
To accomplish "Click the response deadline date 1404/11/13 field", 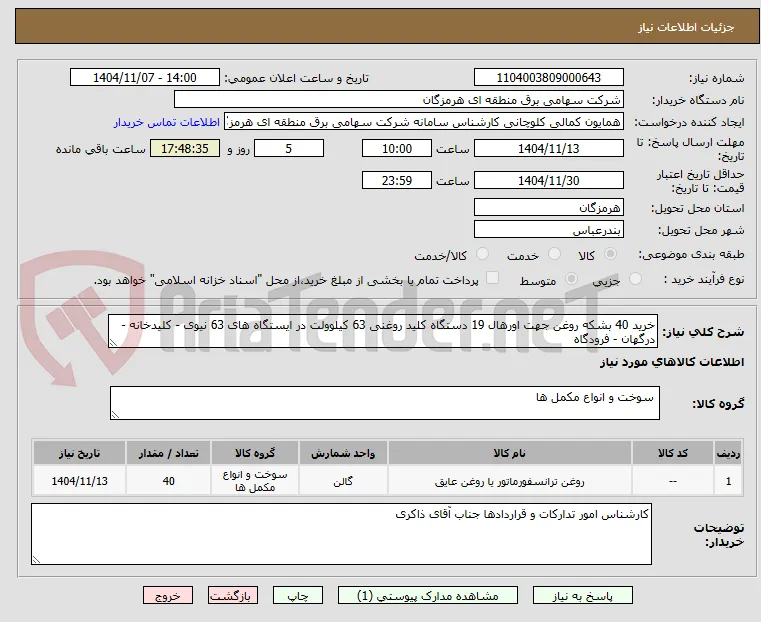I will click(548, 148).
